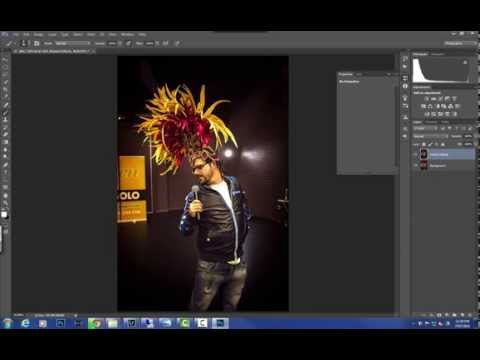Screen dimensions: 480x360
Task: Open Internet Explorer from taskbar
Action: [25, 323]
